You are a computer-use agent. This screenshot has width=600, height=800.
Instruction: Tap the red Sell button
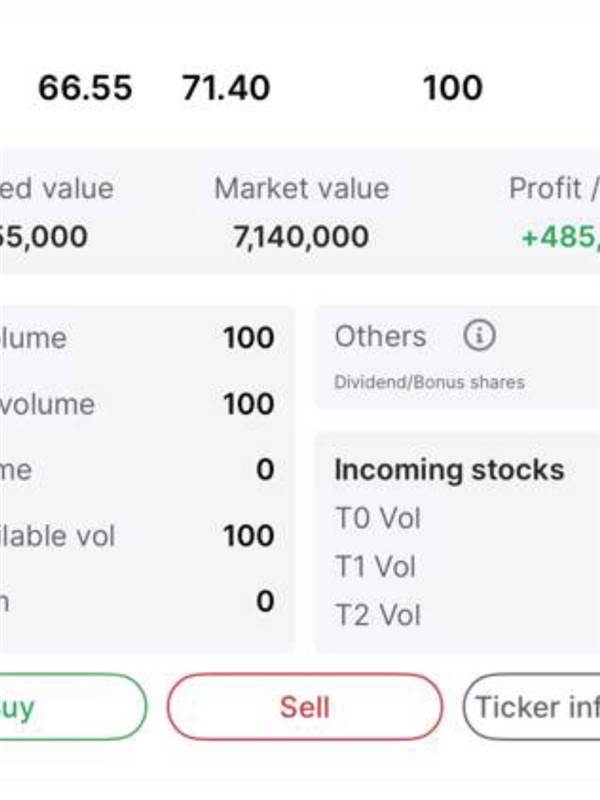pyautogui.click(x=305, y=707)
